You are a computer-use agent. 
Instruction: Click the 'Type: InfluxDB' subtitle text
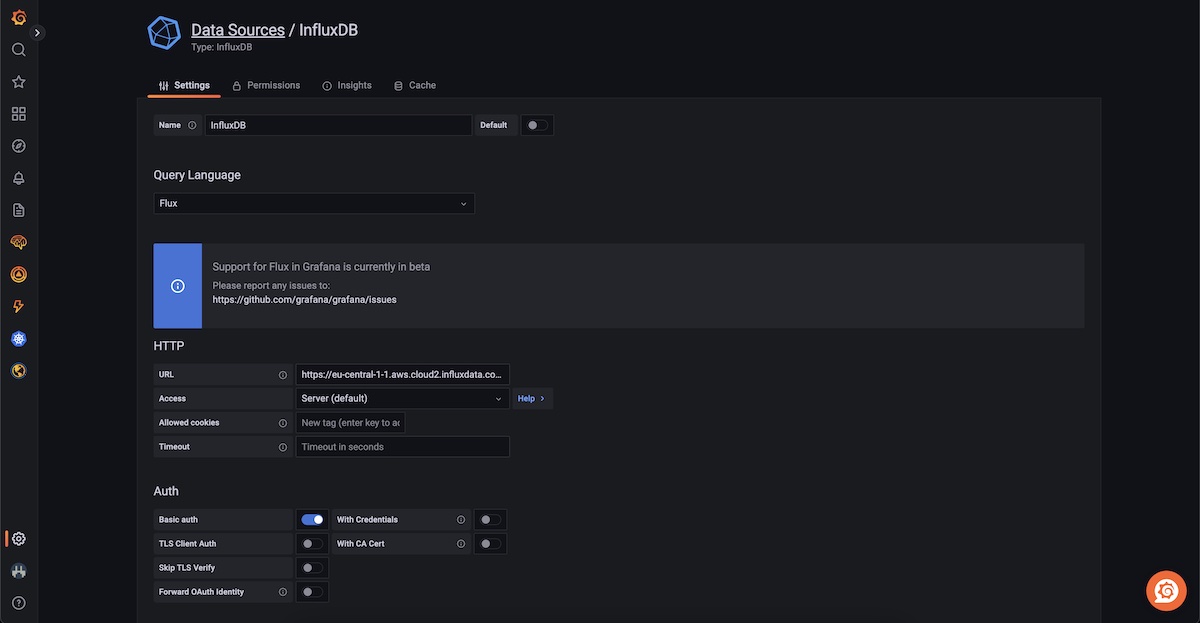point(222,47)
